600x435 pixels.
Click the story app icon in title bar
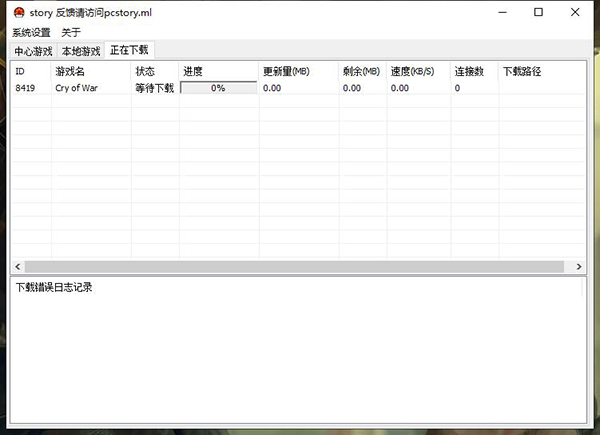pos(17,12)
